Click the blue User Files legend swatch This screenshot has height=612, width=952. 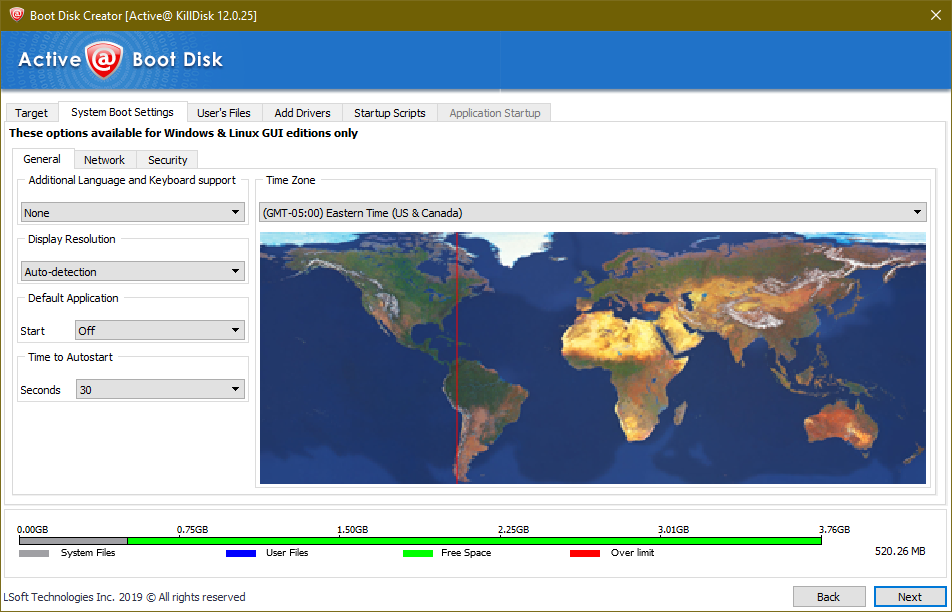coord(241,553)
